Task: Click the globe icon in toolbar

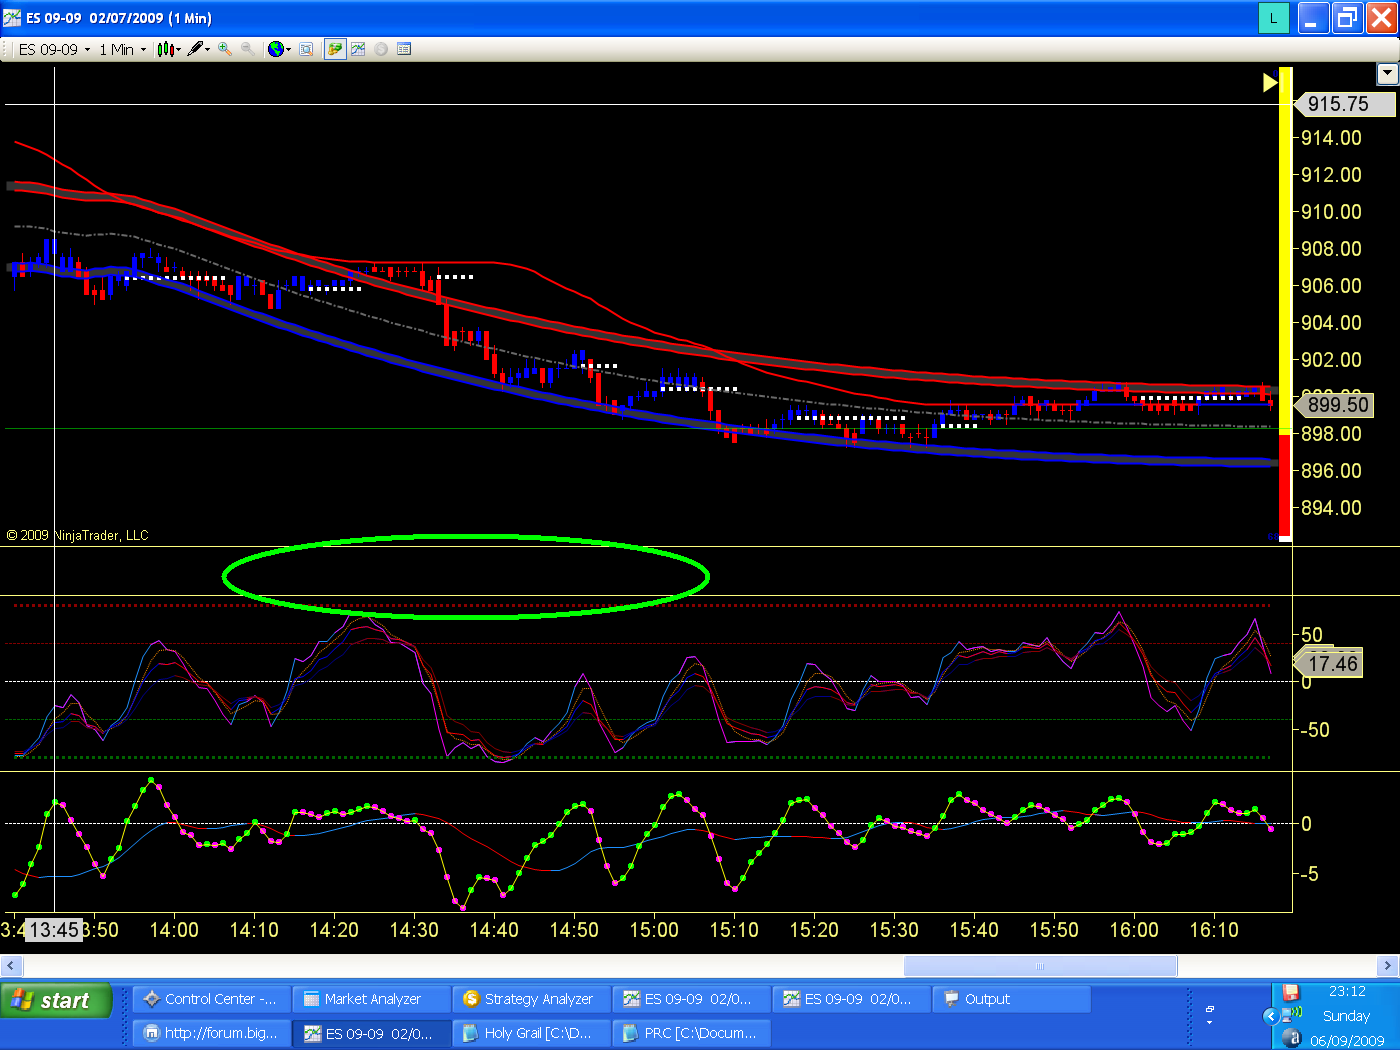Action: tap(276, 49)
